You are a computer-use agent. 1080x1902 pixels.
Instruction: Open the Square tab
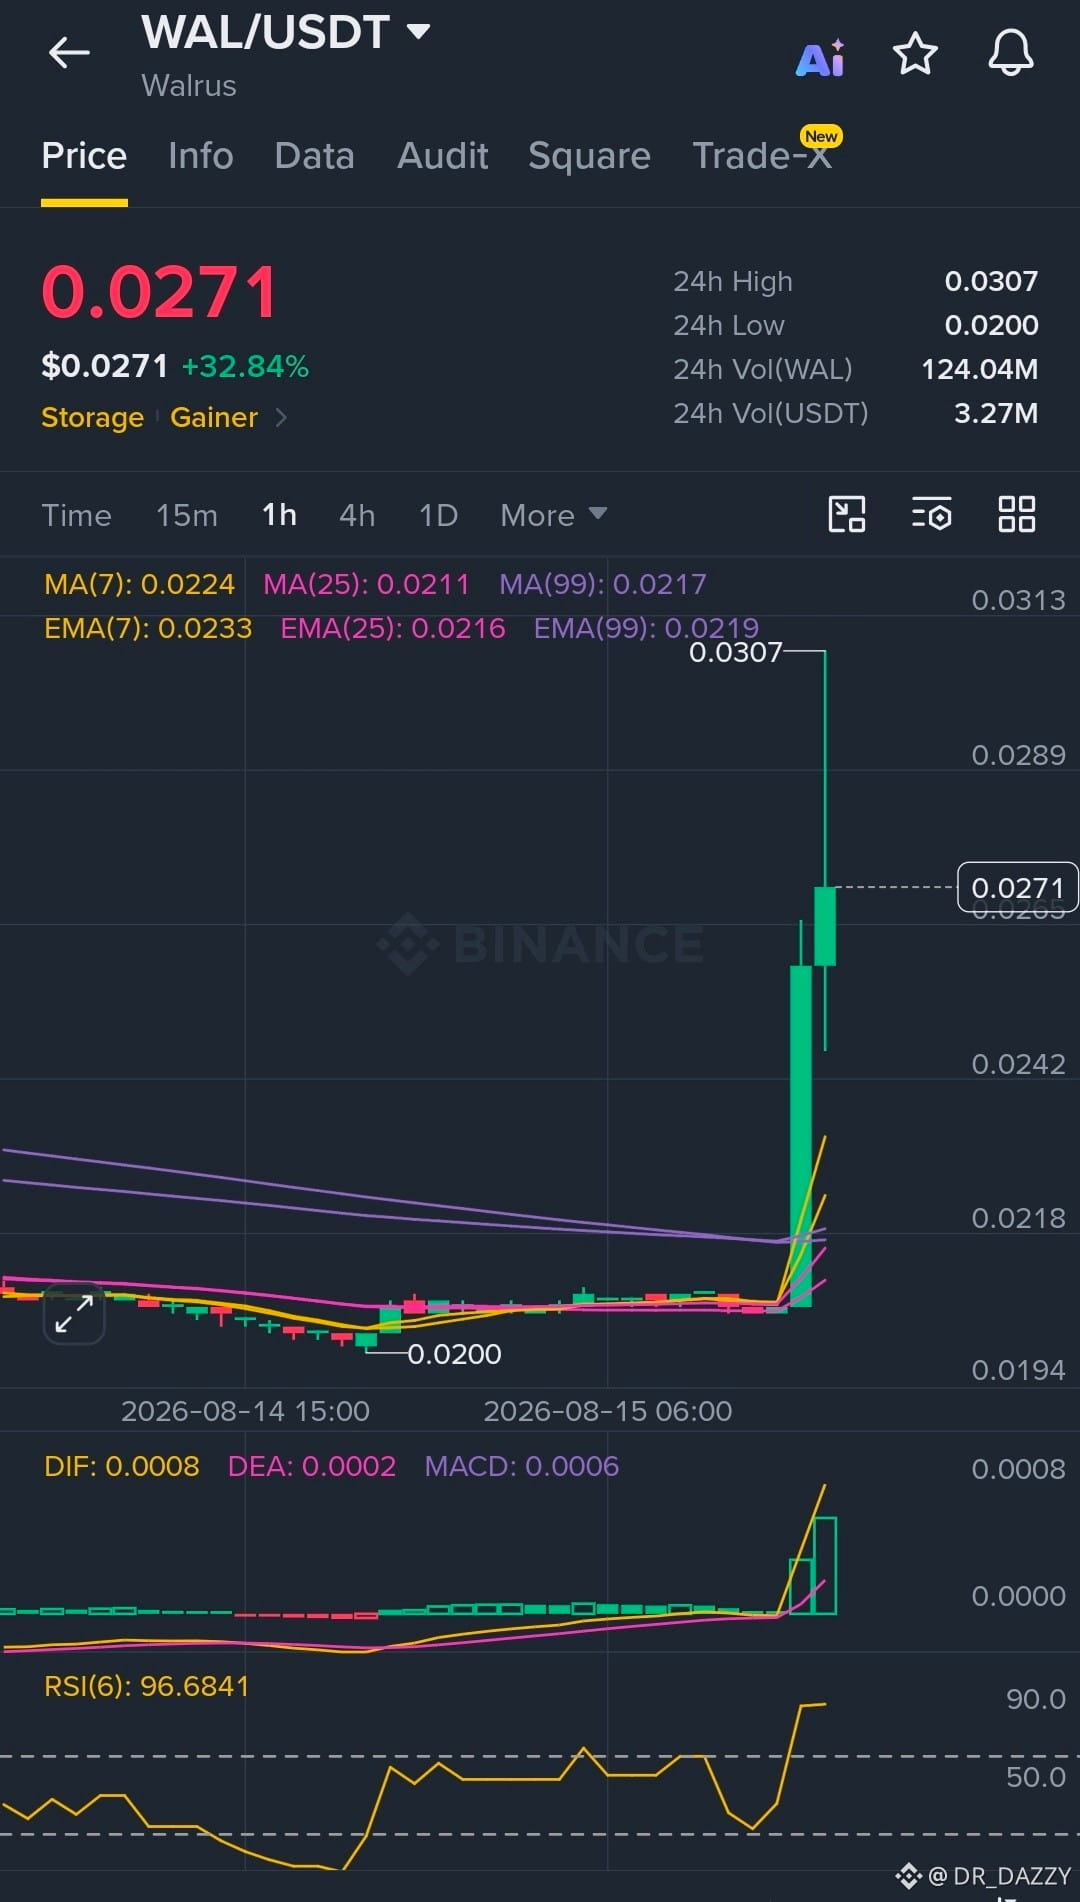tap(589, 156)
